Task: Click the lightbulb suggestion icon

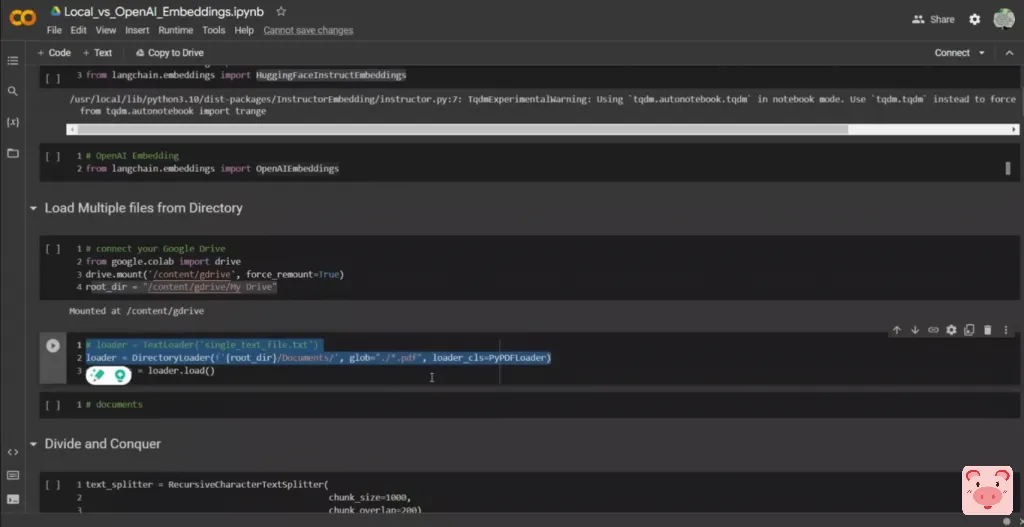Action: (x=120, y=375)
